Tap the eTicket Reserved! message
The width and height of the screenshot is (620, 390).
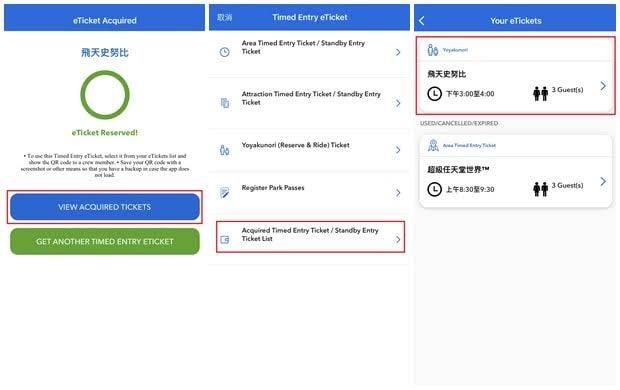click(105, 133)
